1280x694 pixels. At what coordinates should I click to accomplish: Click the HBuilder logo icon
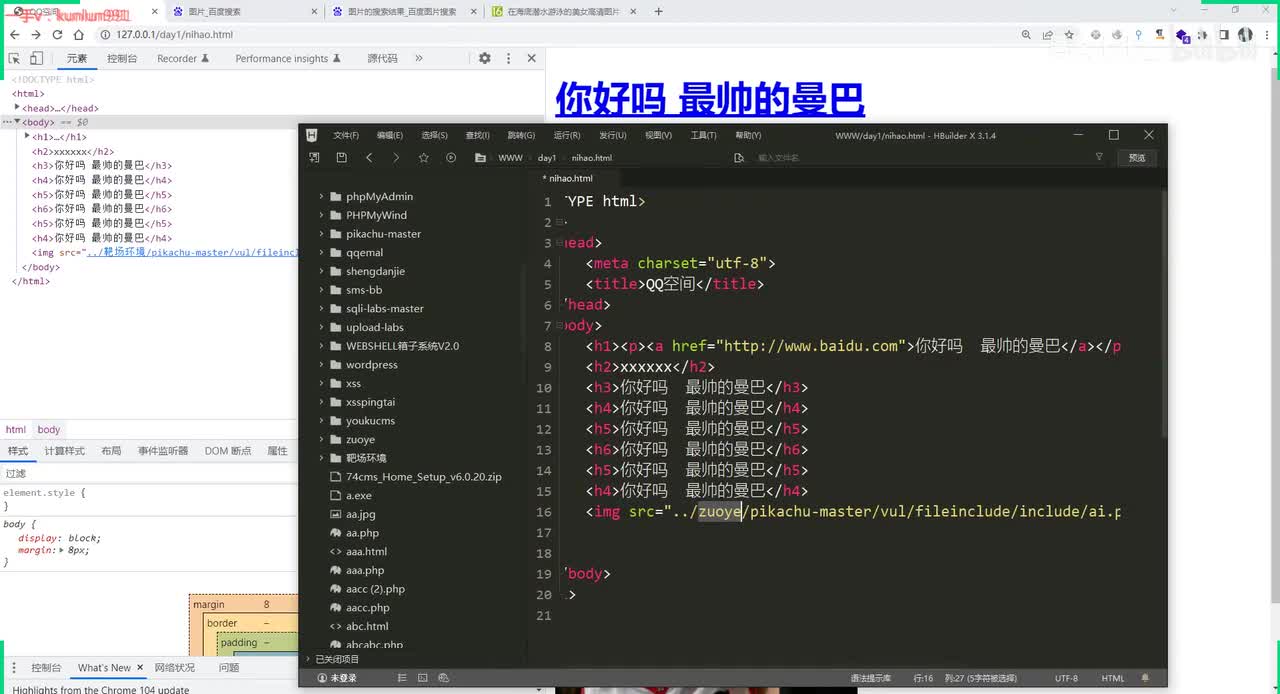tap(312, 135)
